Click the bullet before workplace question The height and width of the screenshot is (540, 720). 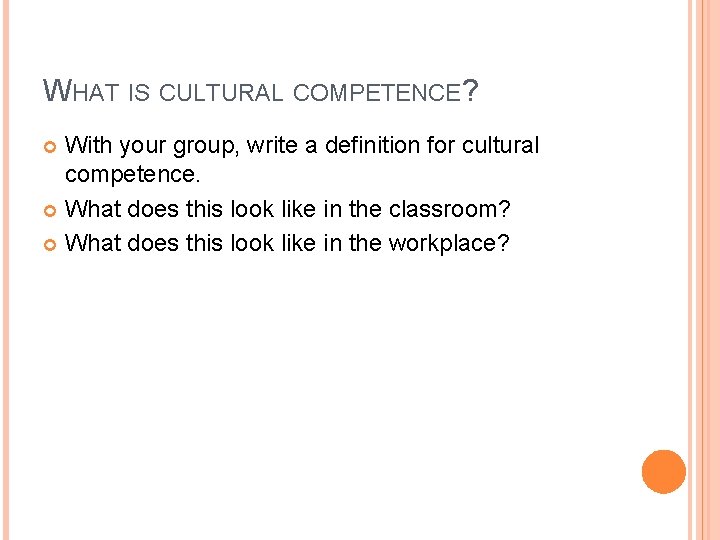(50, 245)
